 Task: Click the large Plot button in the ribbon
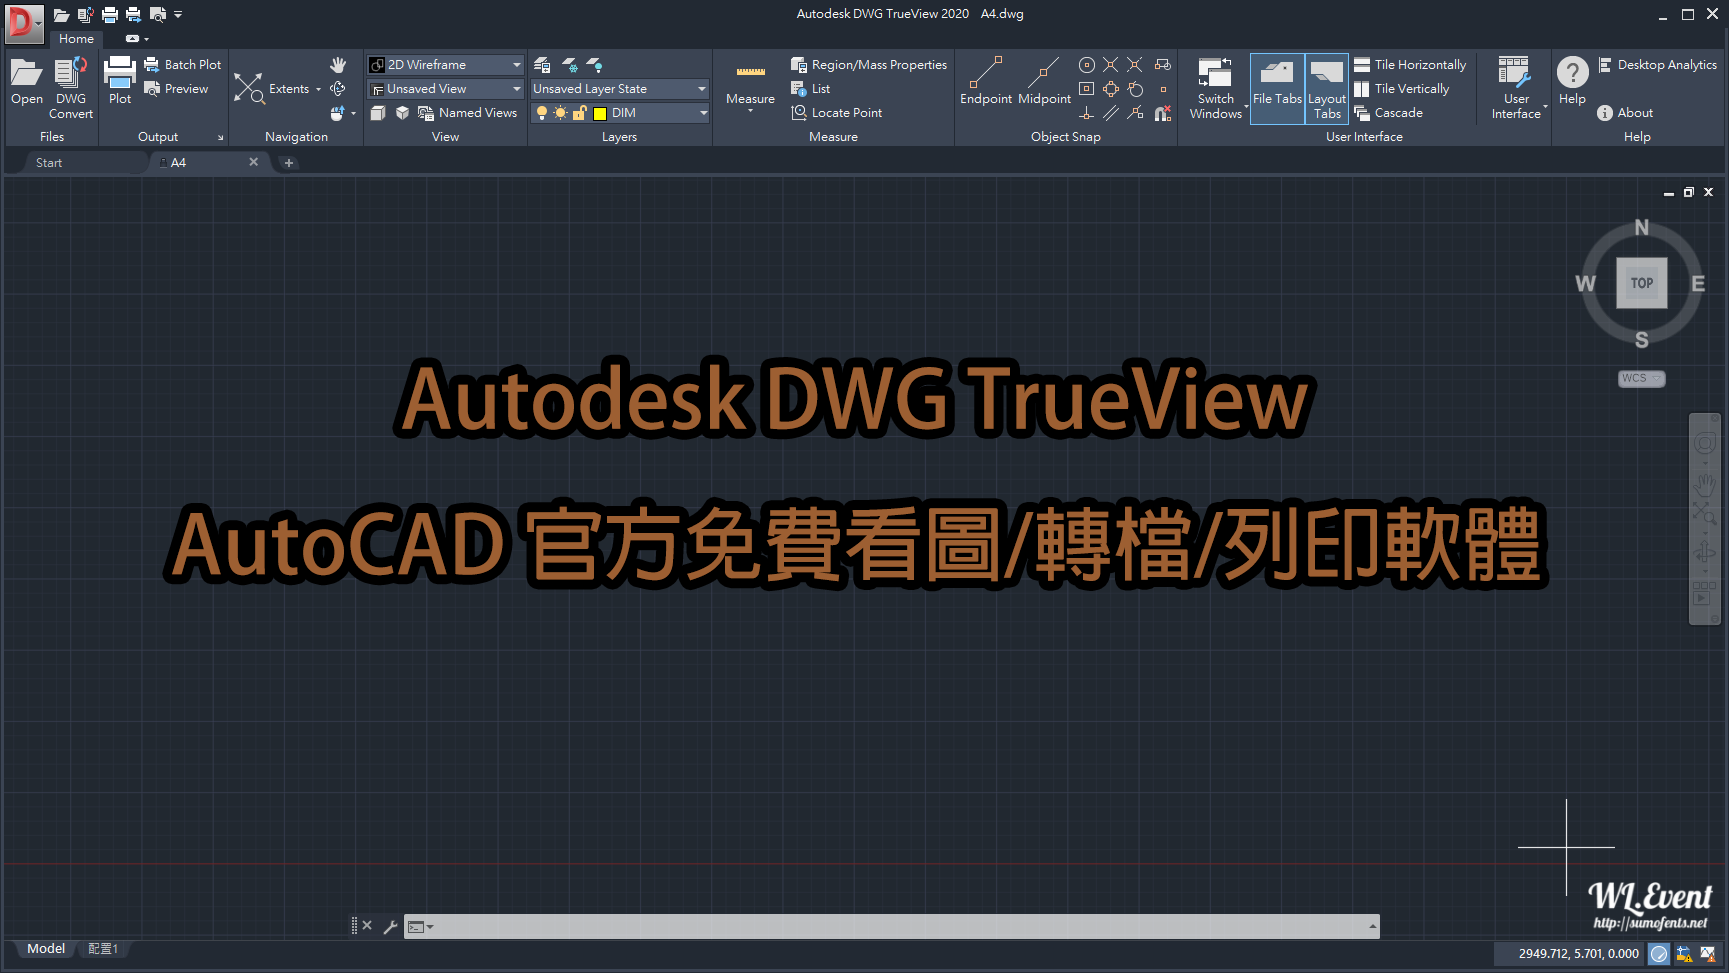[x=120, y=81]
